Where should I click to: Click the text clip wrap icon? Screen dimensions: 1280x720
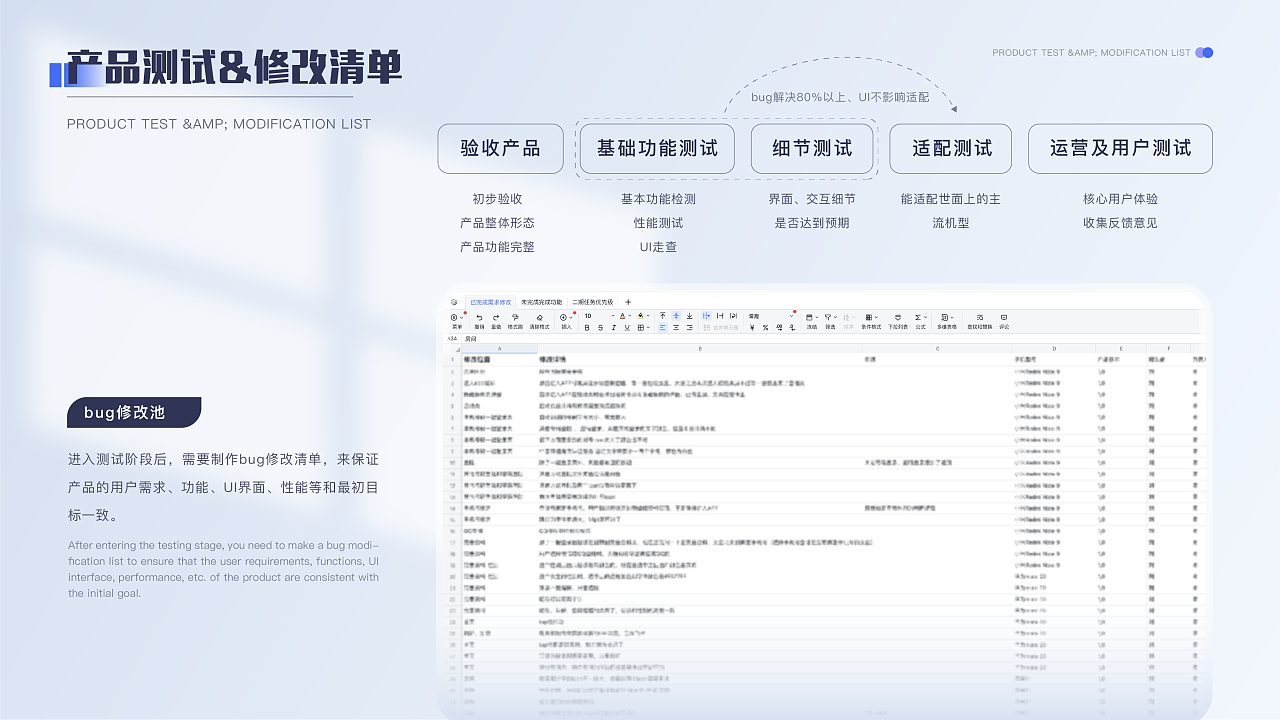point(720,316)
